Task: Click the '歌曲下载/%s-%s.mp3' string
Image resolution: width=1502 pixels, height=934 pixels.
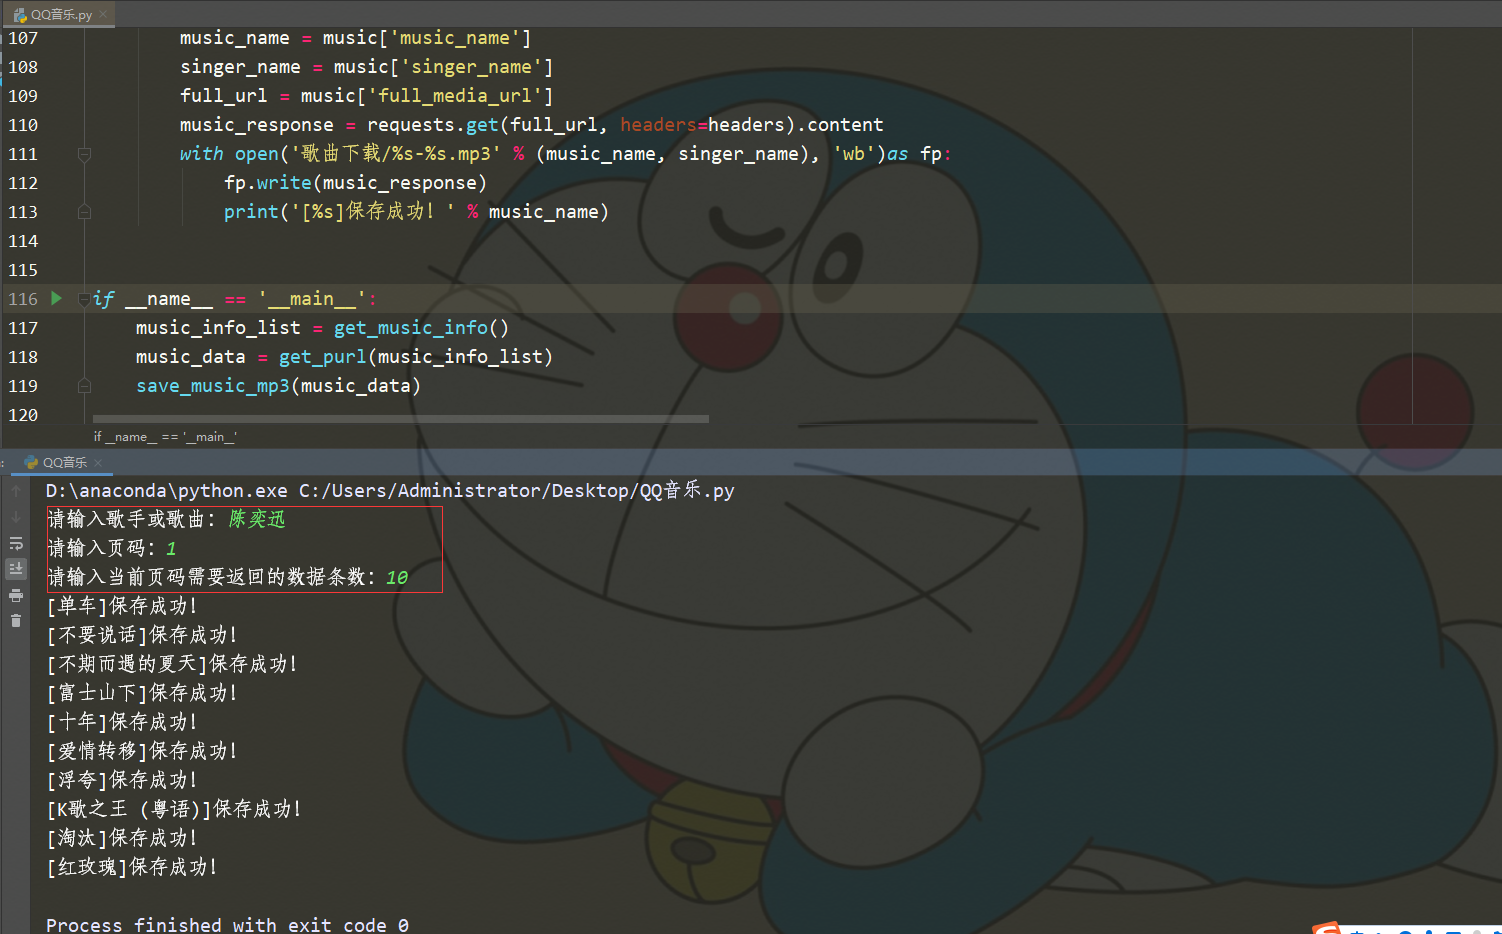Action: click(x=396, y=154)
